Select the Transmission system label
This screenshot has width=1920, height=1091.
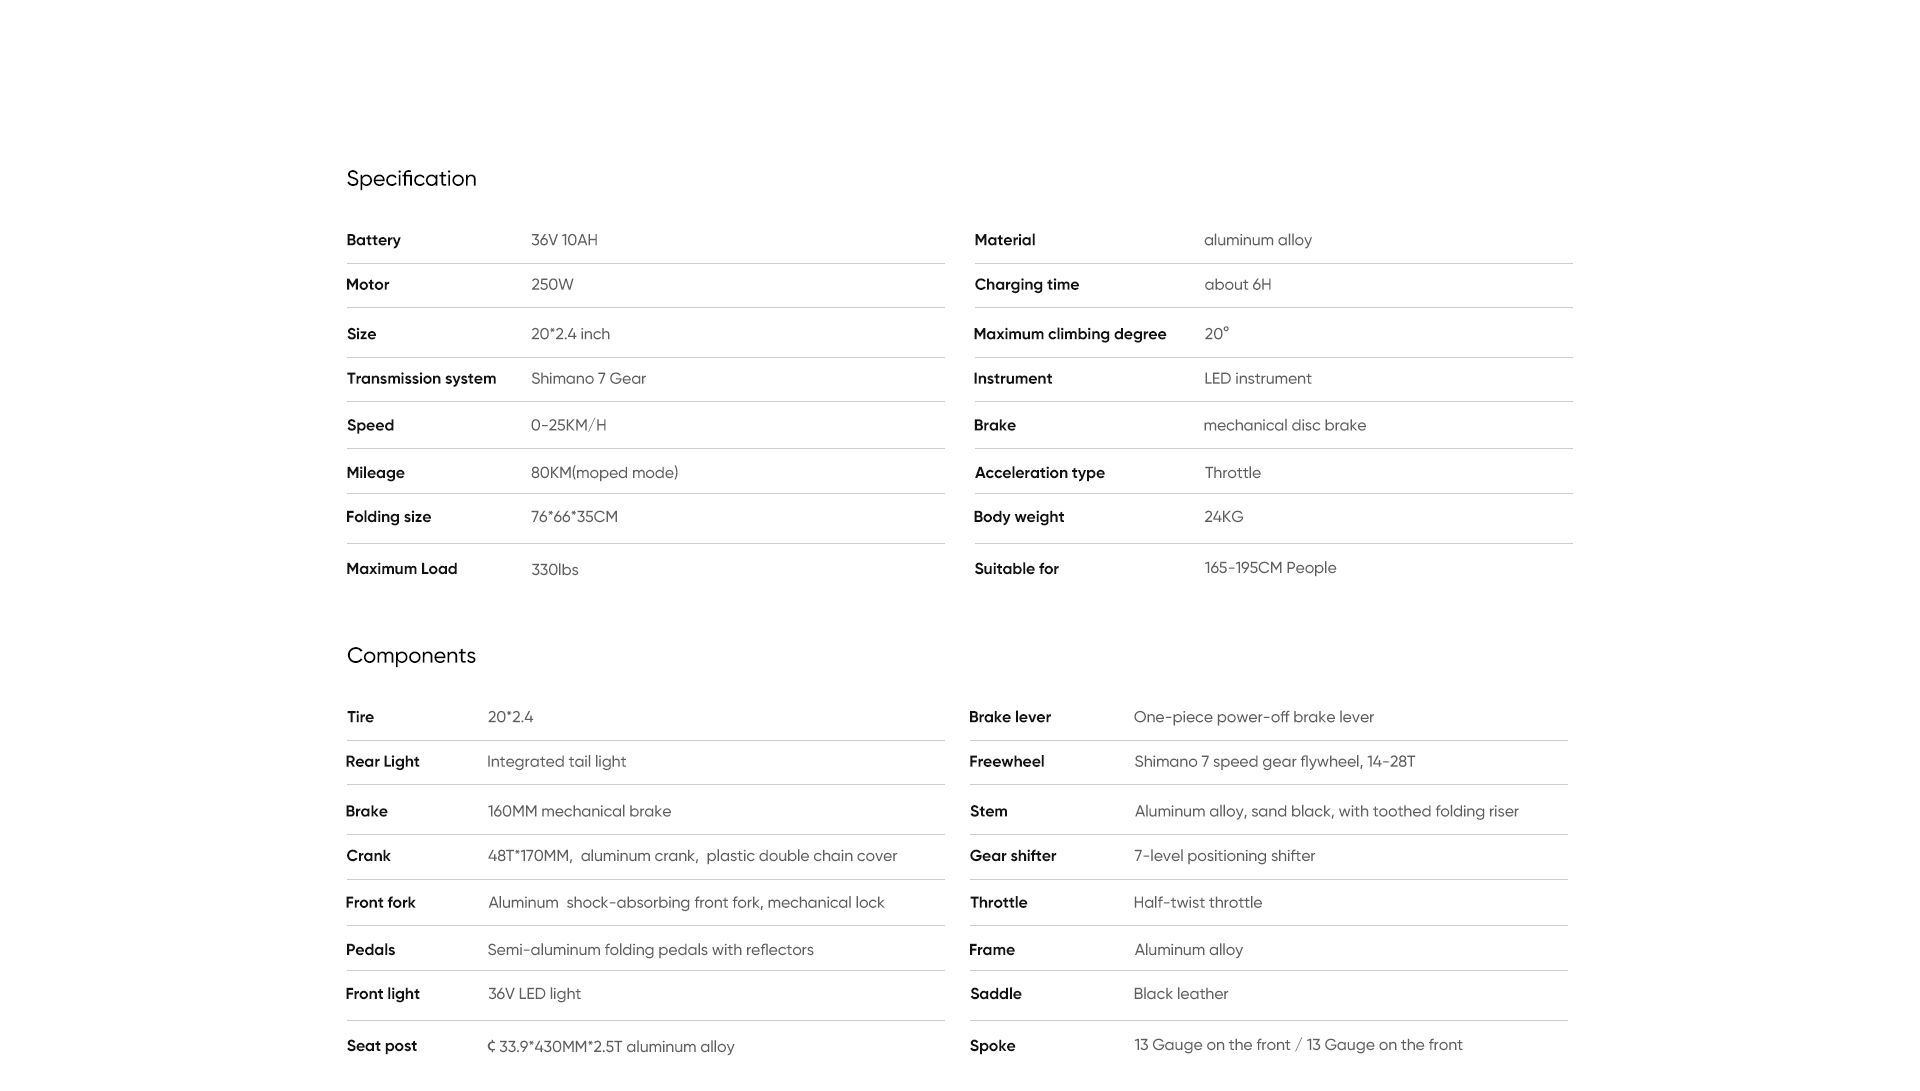[421, 379]
